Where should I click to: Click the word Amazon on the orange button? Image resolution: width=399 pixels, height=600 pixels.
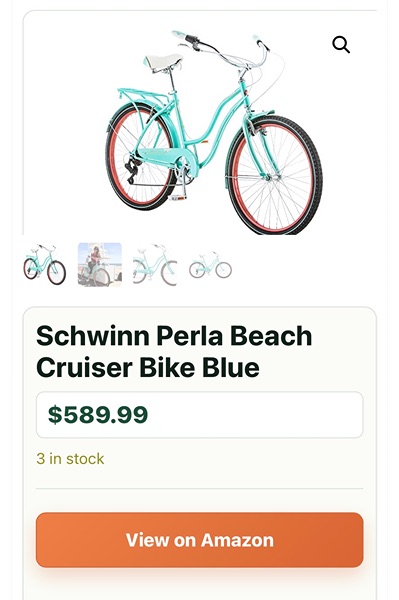238,540
